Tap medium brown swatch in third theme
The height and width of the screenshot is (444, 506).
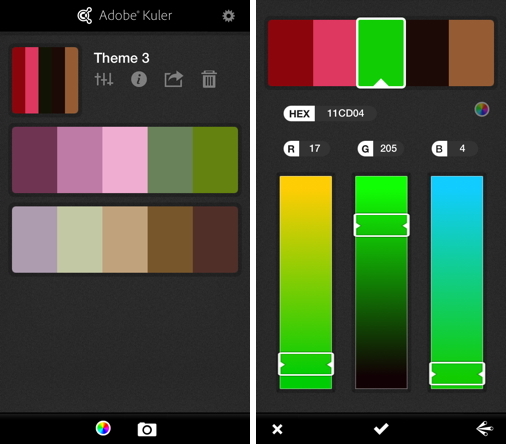pyautogui.click(x=170, y=239)
